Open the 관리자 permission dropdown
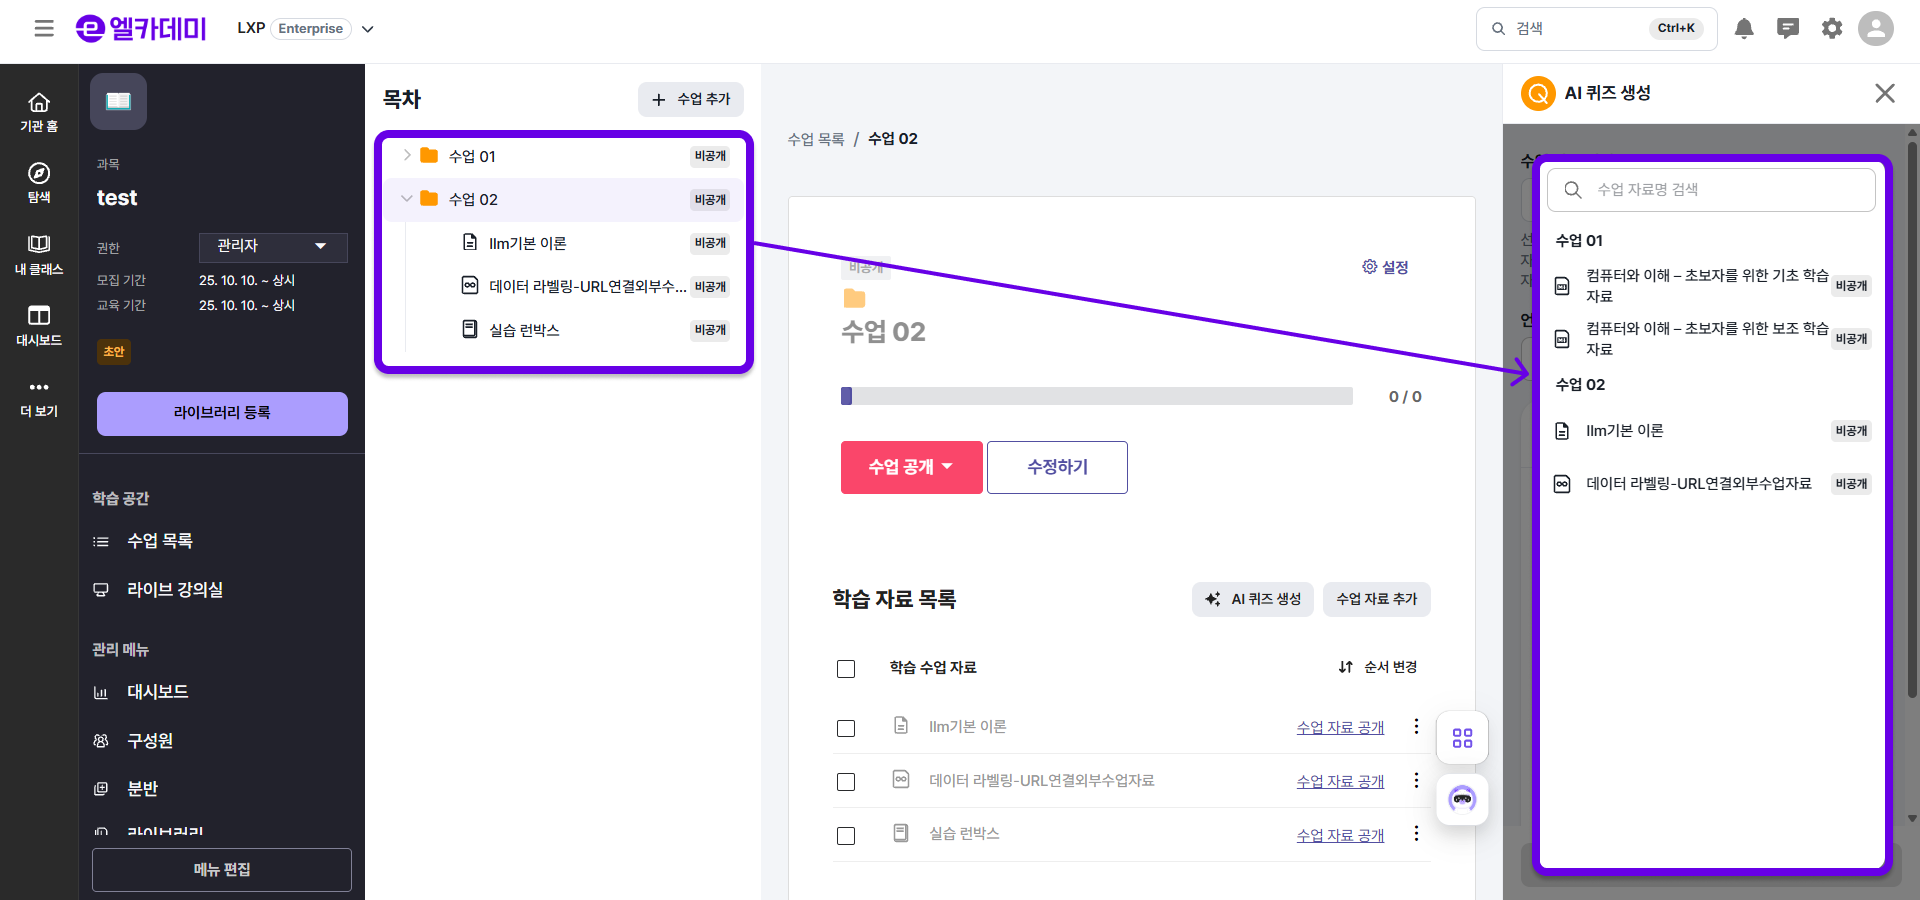 click(272, 247)
